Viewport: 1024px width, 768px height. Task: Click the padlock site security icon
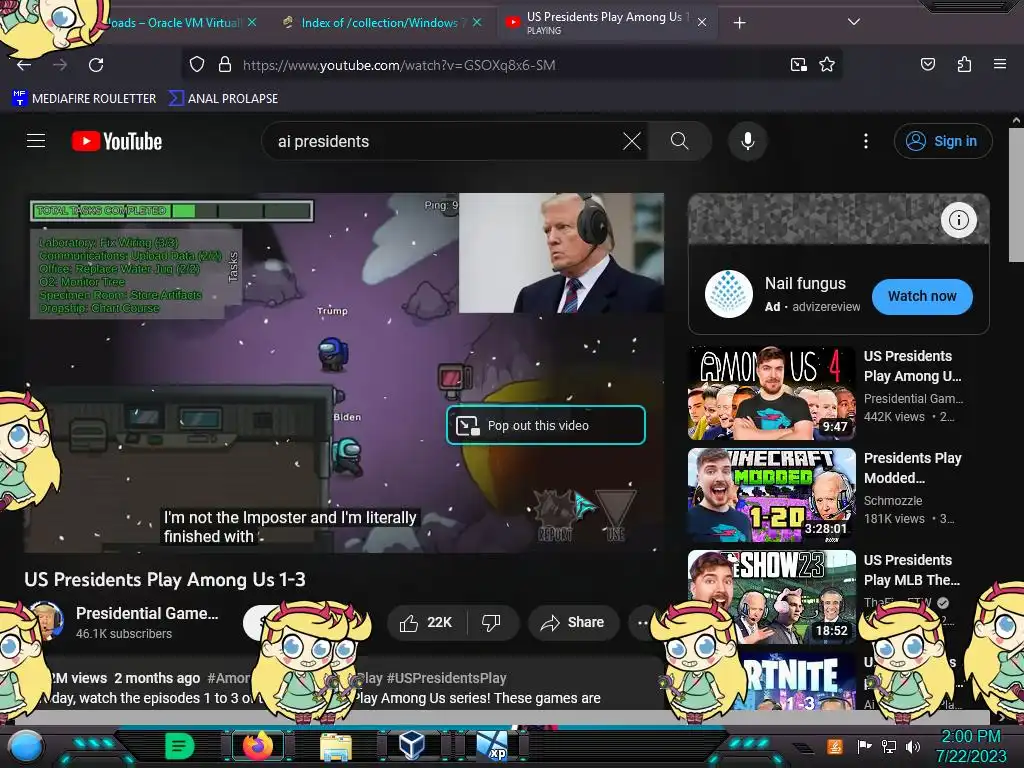tap(225, 65)
